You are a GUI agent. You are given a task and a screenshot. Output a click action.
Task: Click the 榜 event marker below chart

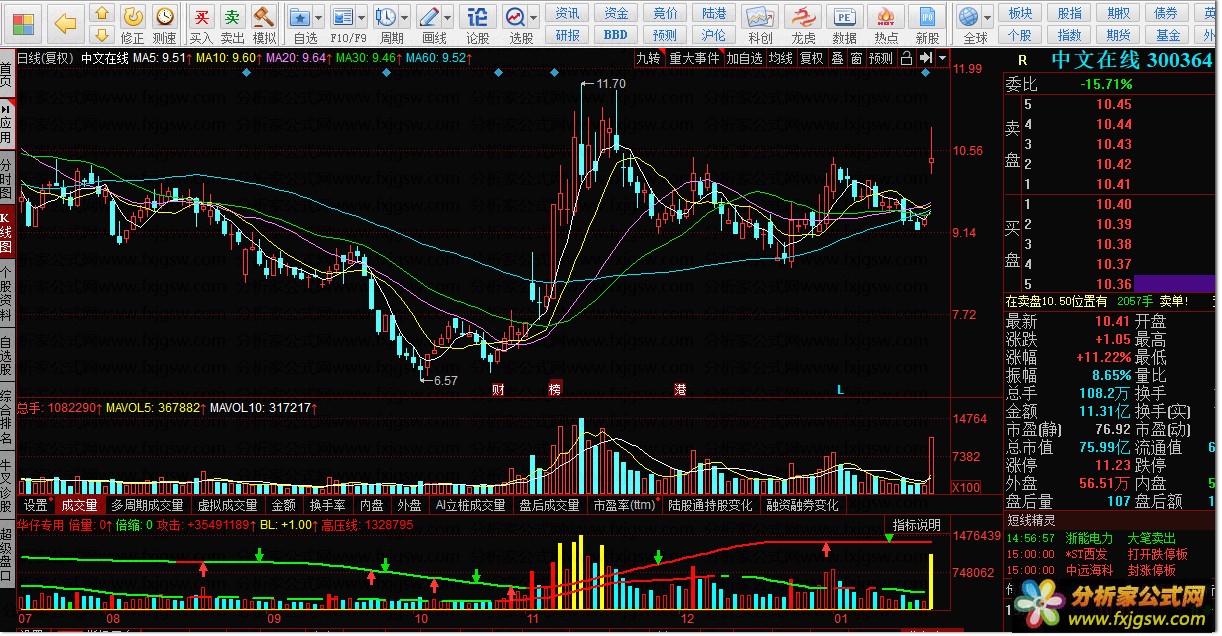click(x=555, y=389)
